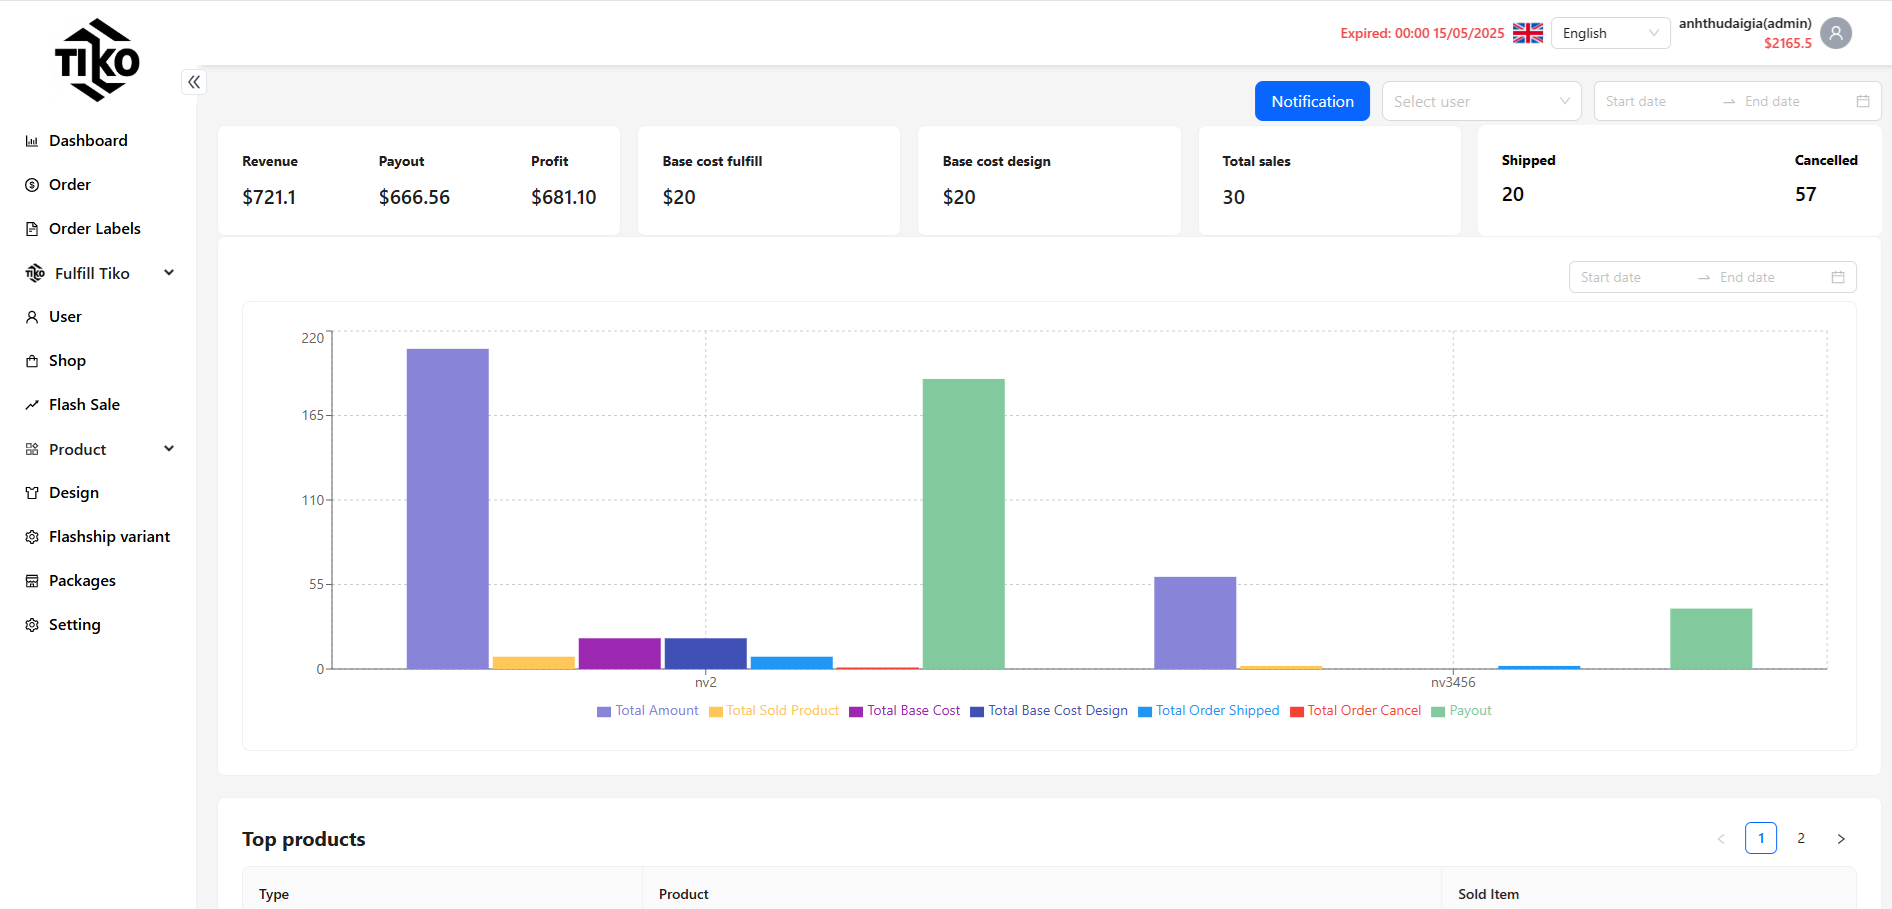Click the Fulfill Tiko logo icon

tap(35, 273)
